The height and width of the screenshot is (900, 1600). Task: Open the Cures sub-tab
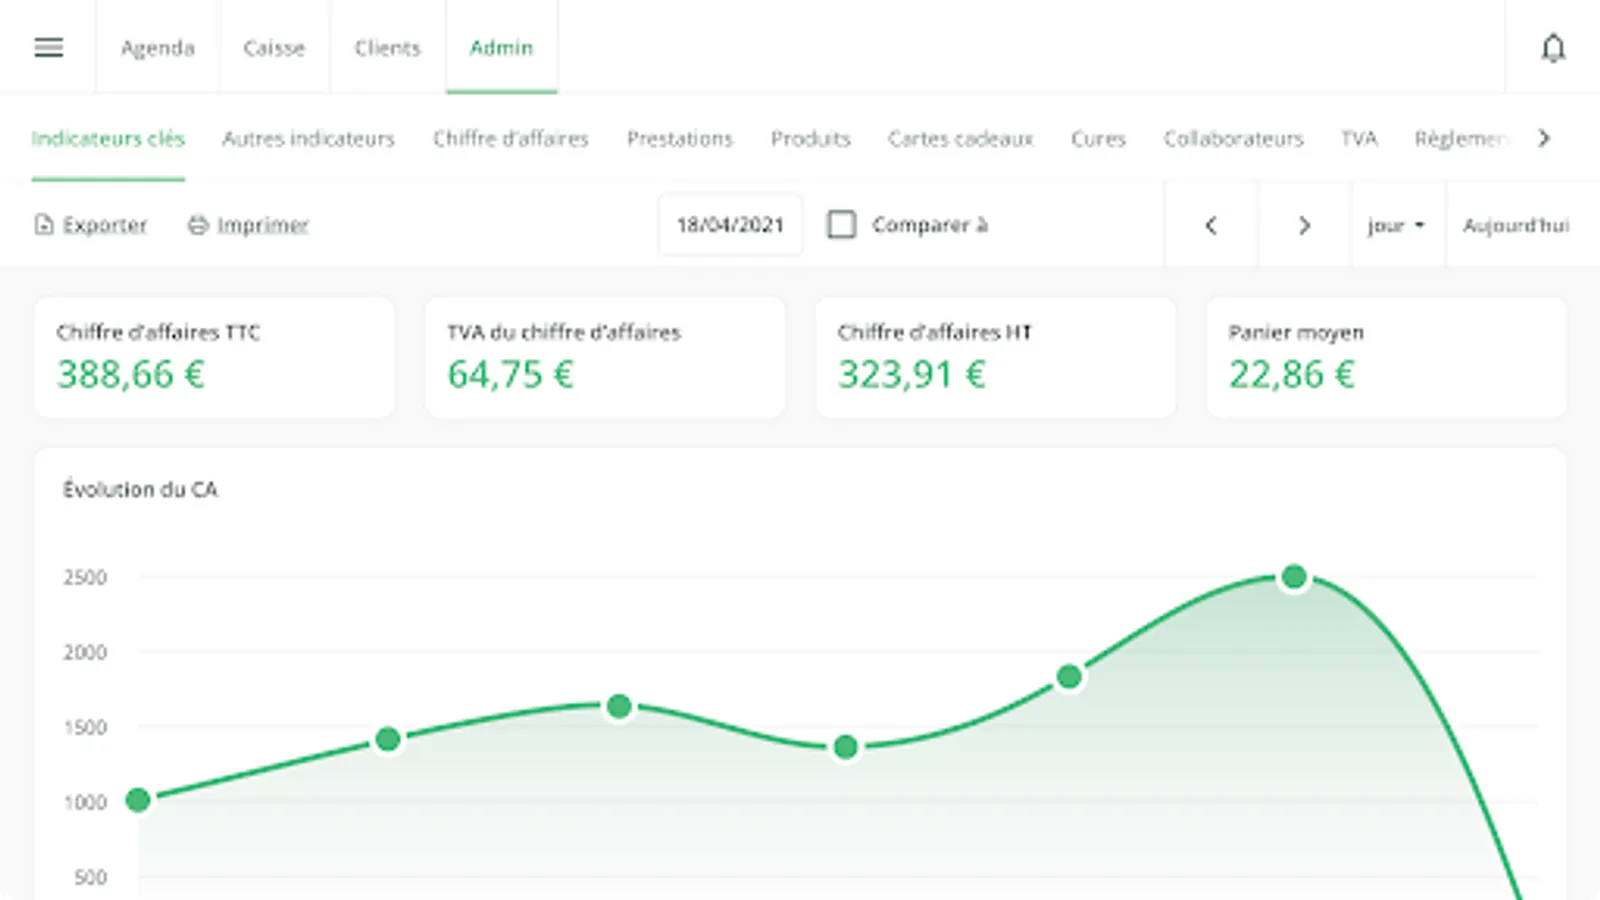[1098, 139]
